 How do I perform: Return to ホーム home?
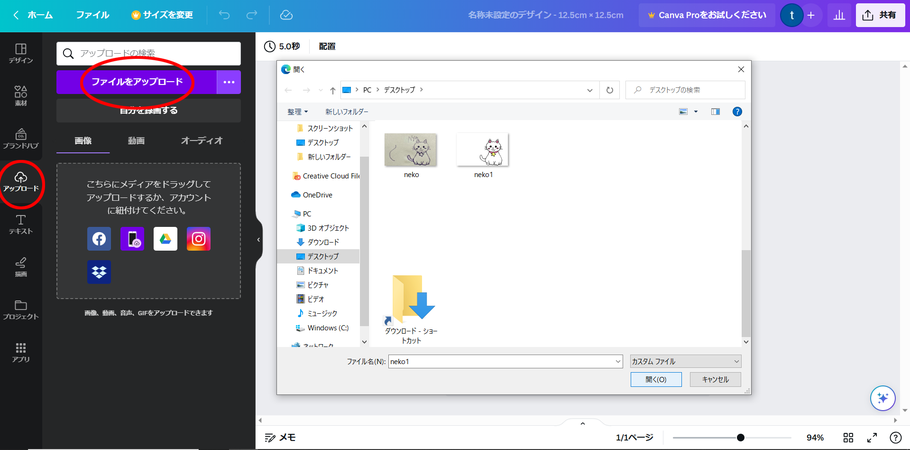click(x=33, y=15)
